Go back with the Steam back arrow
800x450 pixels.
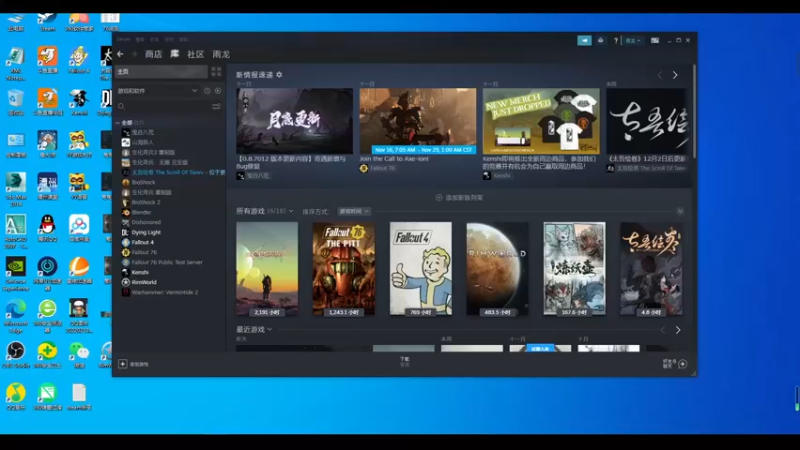[120, 54]
